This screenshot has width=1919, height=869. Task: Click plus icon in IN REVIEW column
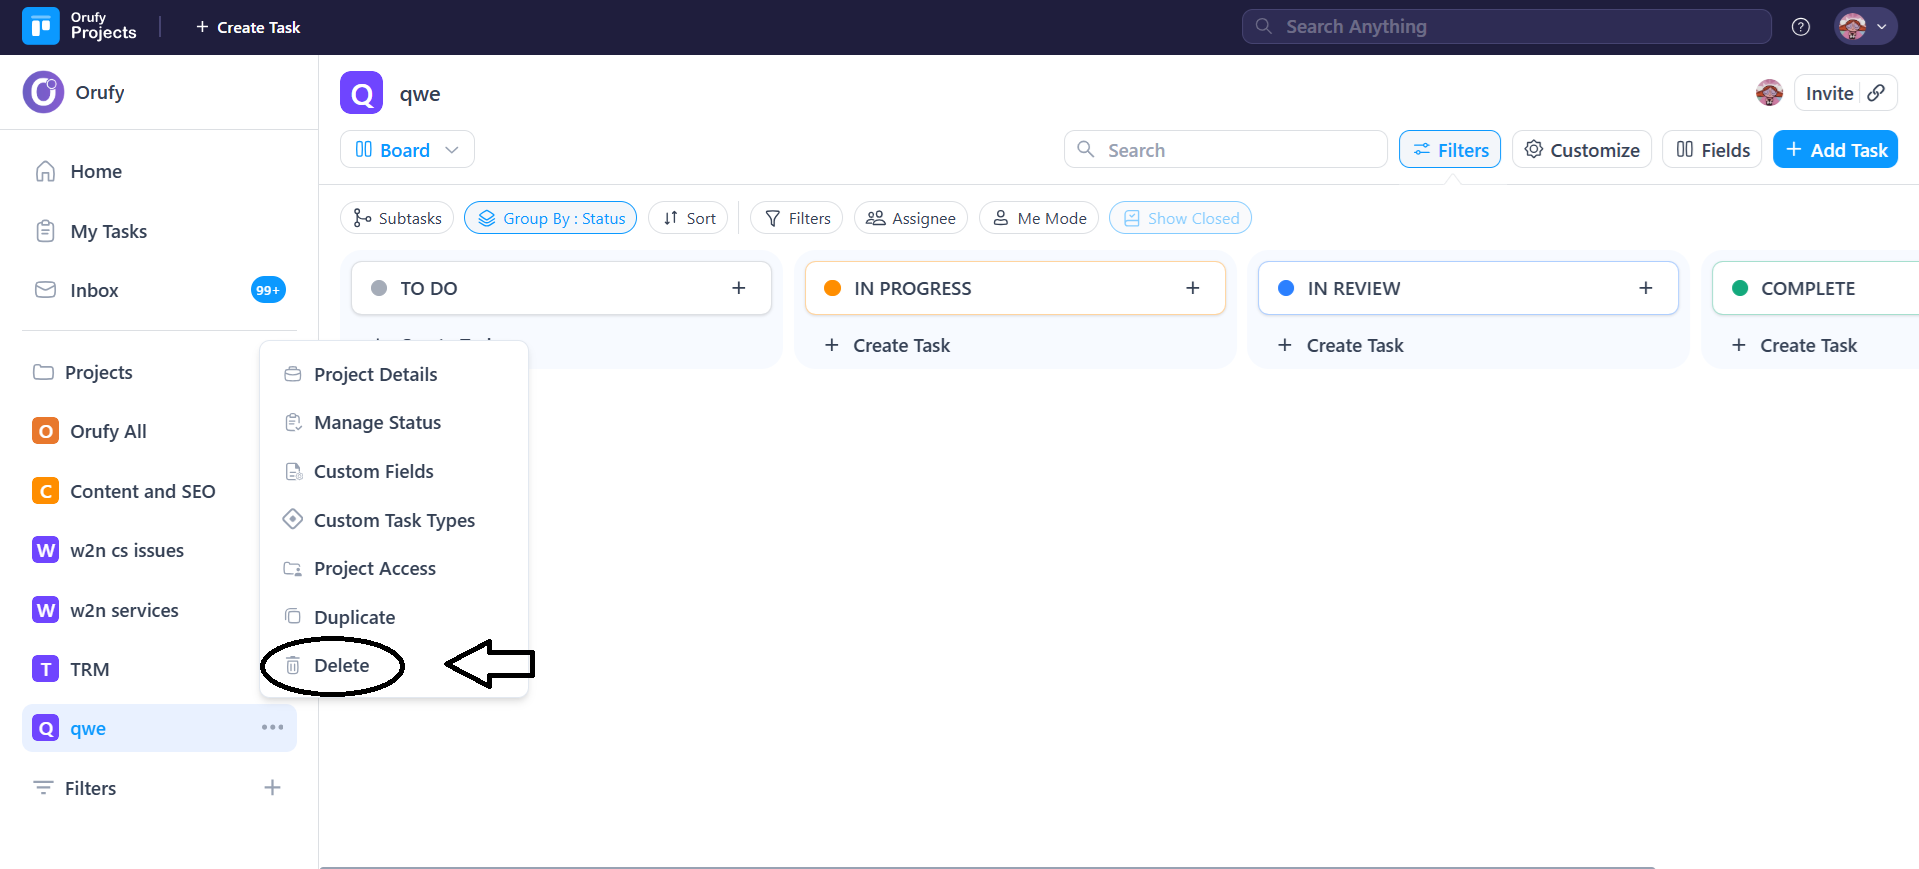click(x=1645, y=288)
